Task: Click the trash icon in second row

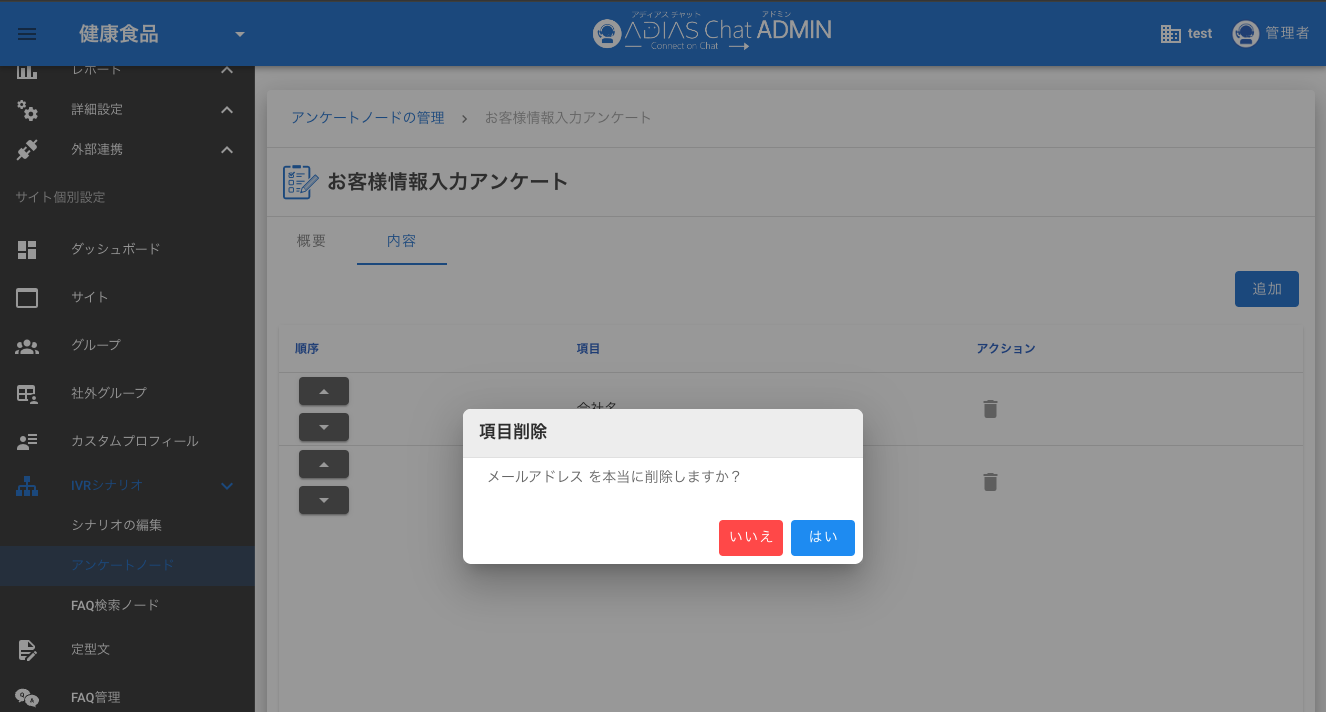Action: tap(990, 482)
